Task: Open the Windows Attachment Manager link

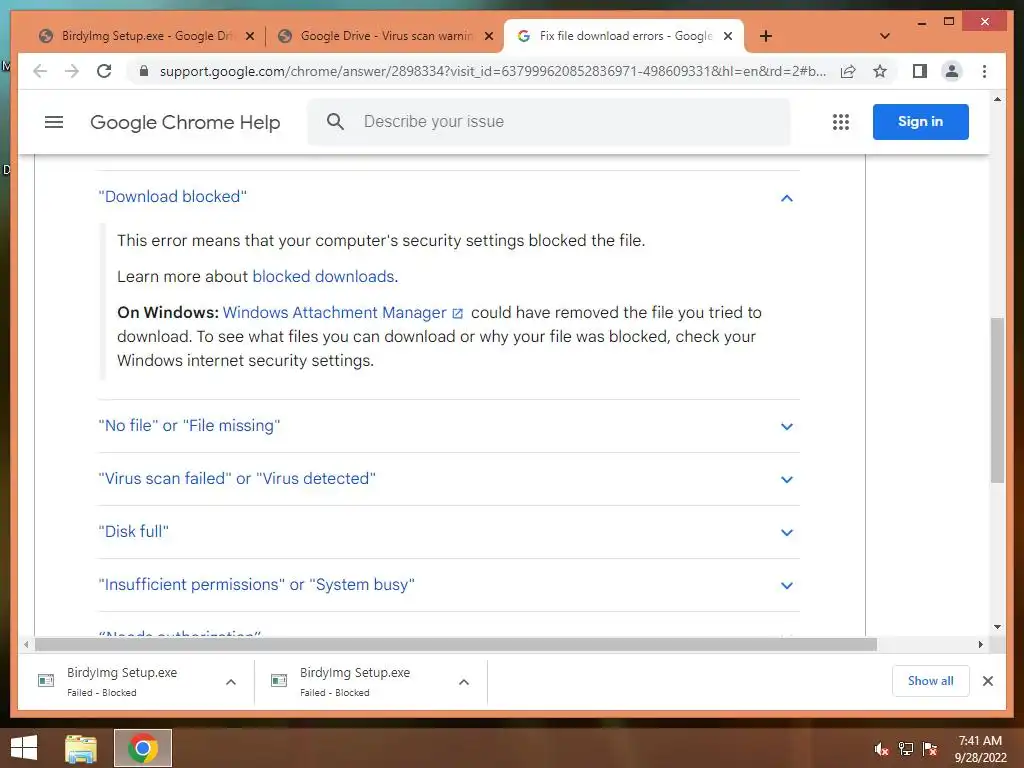Action: [342, 312]
